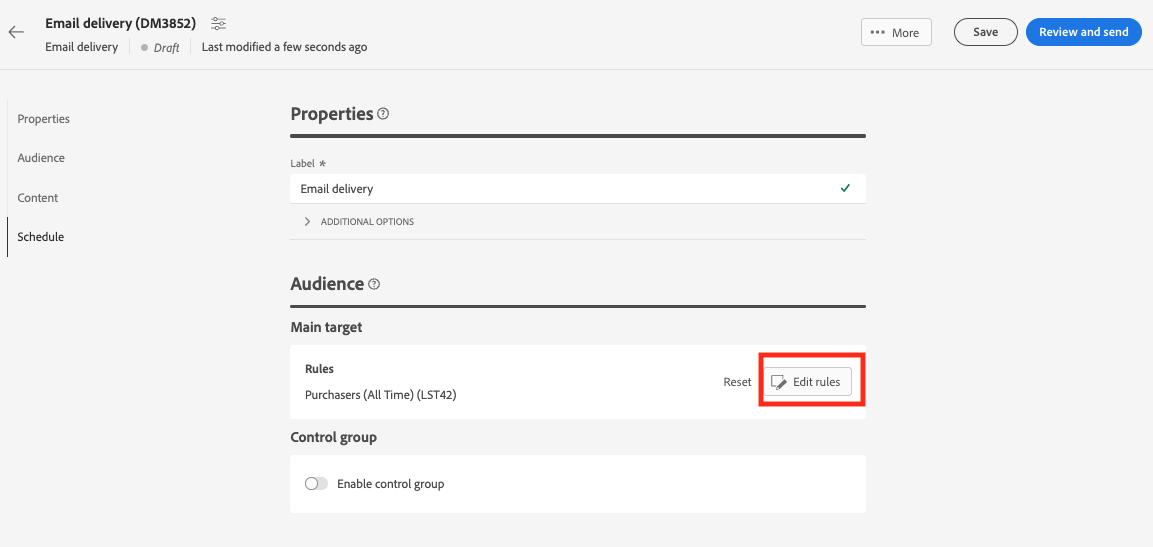Jump to the Audience section in sidebar

(x=41, y=158)
